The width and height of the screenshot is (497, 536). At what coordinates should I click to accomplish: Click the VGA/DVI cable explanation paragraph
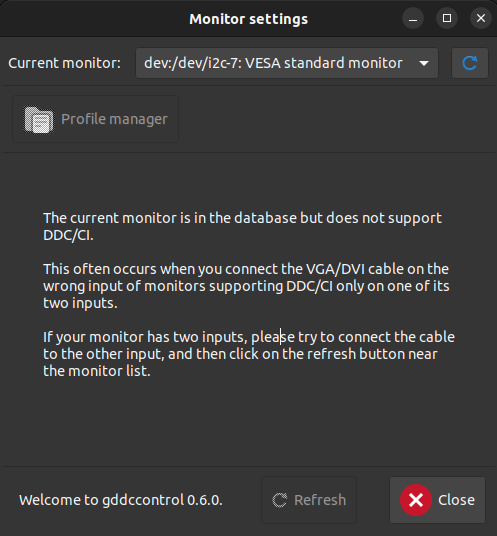pos(246,286)
